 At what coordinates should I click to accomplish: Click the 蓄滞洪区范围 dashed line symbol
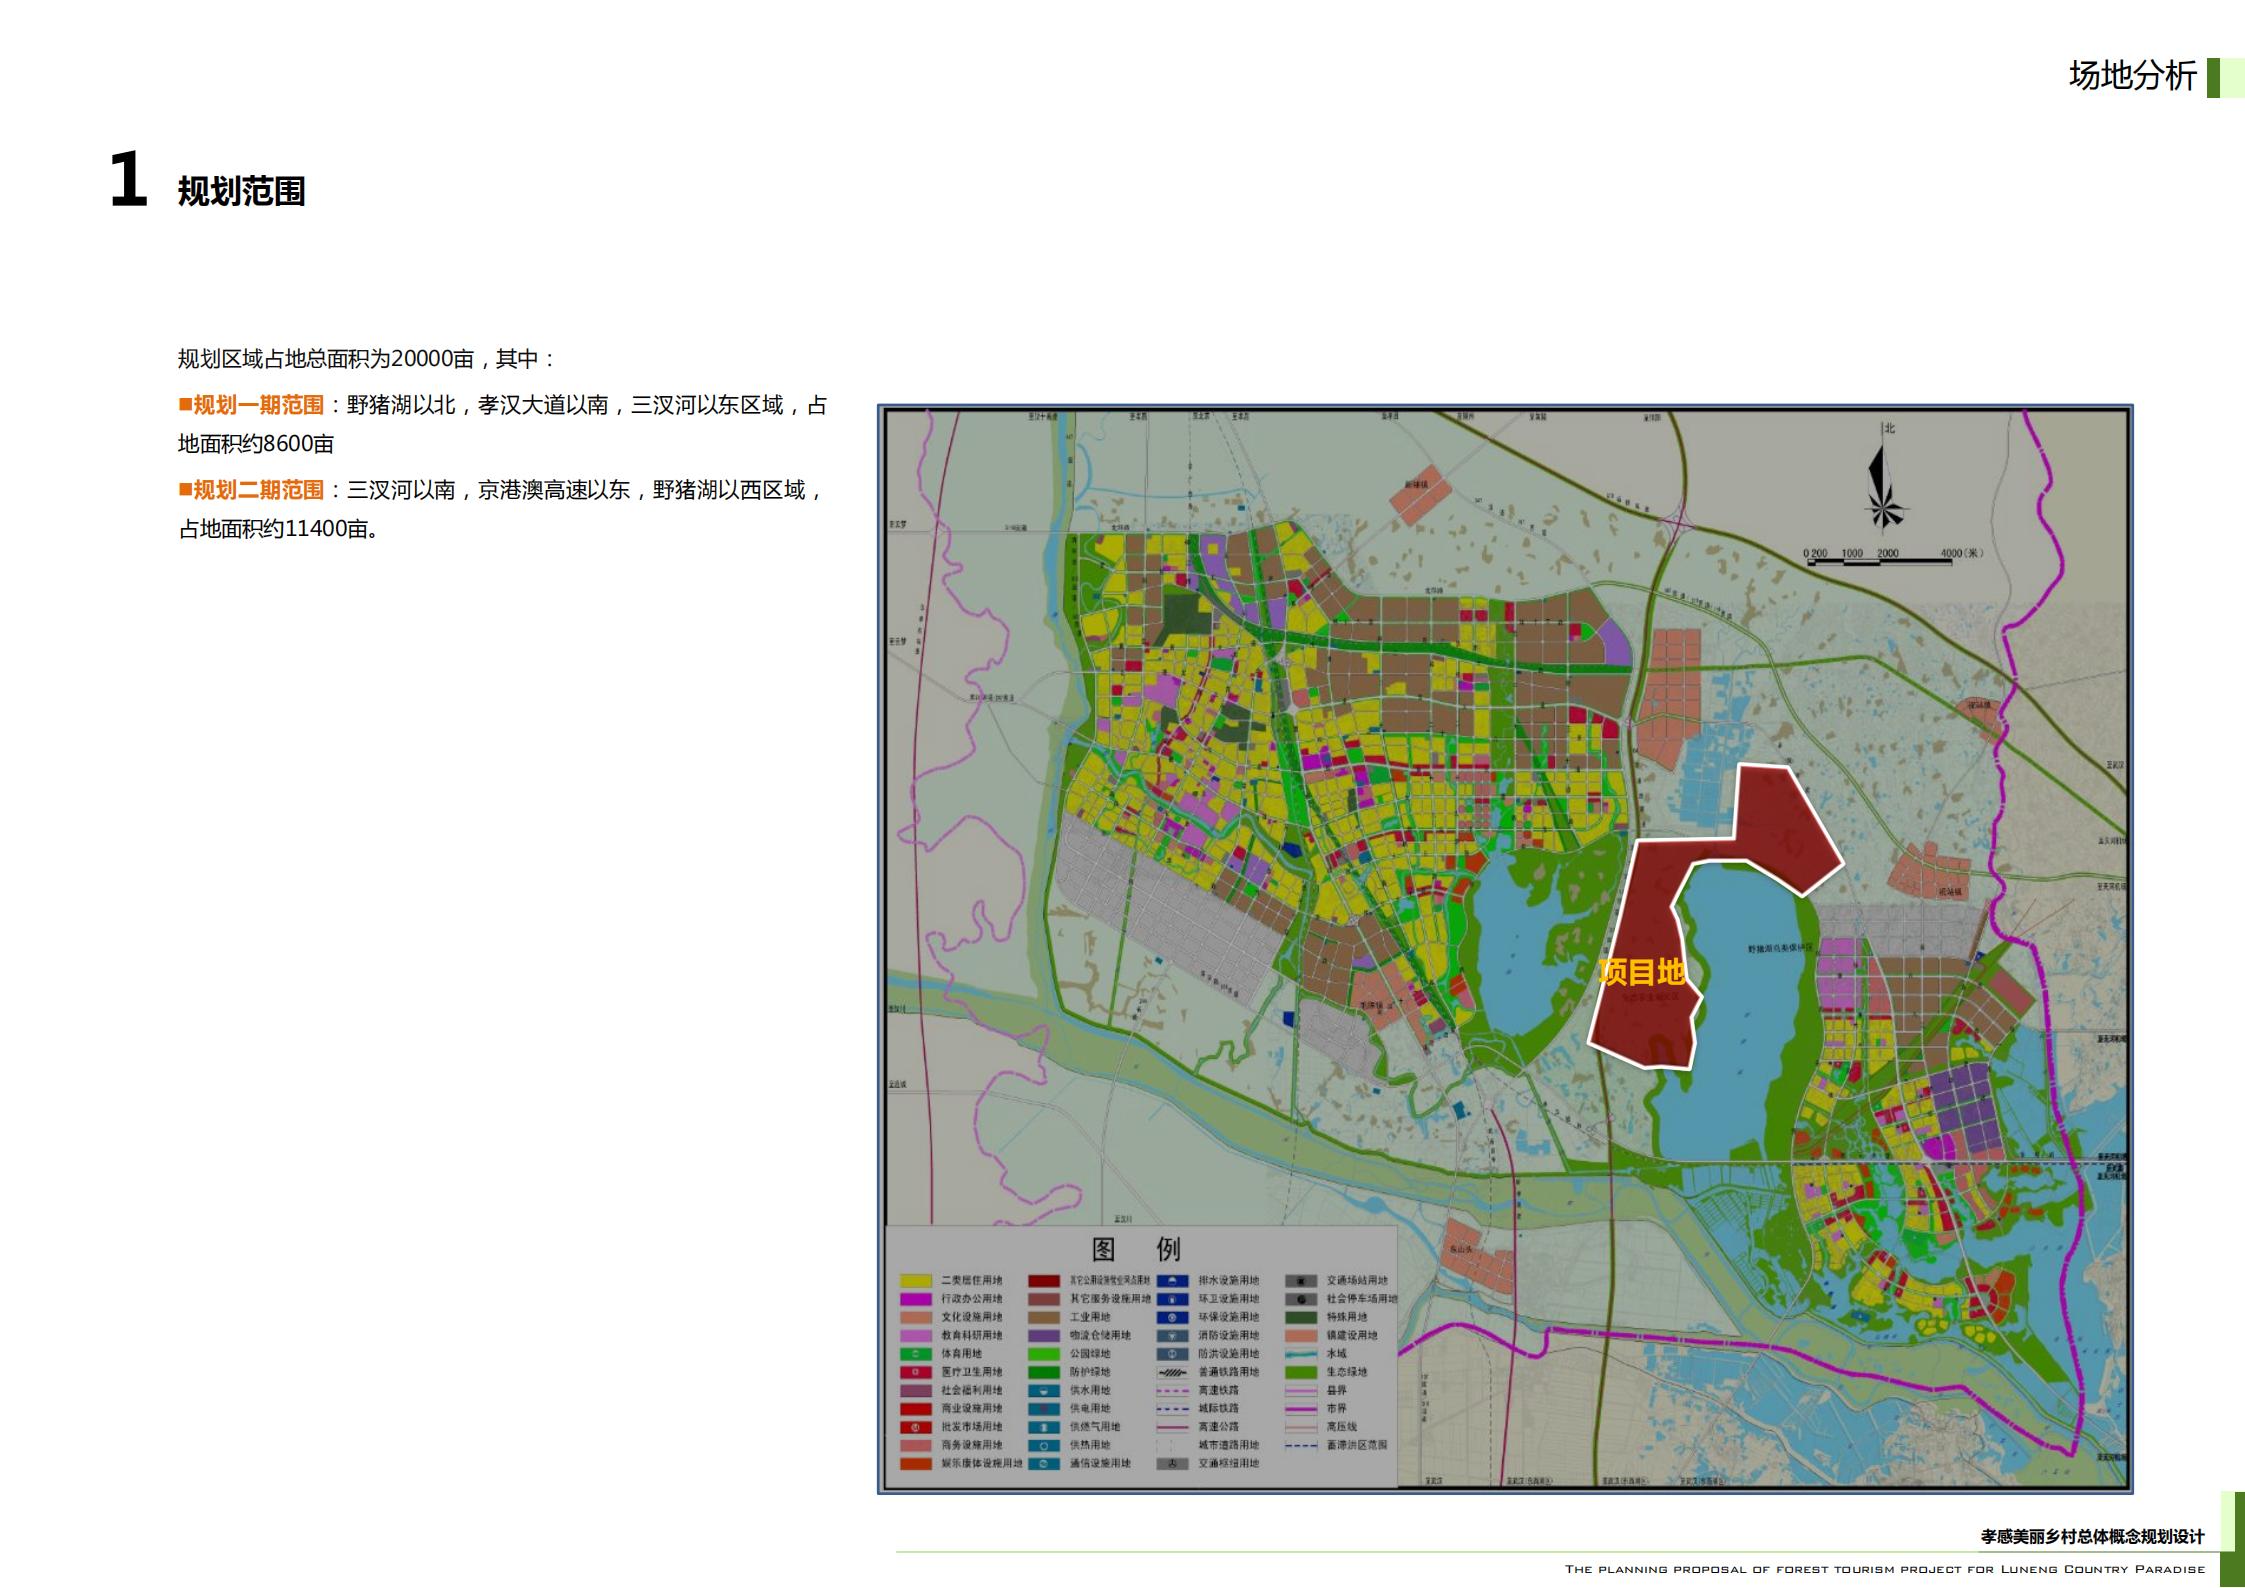(1301, 1445)
